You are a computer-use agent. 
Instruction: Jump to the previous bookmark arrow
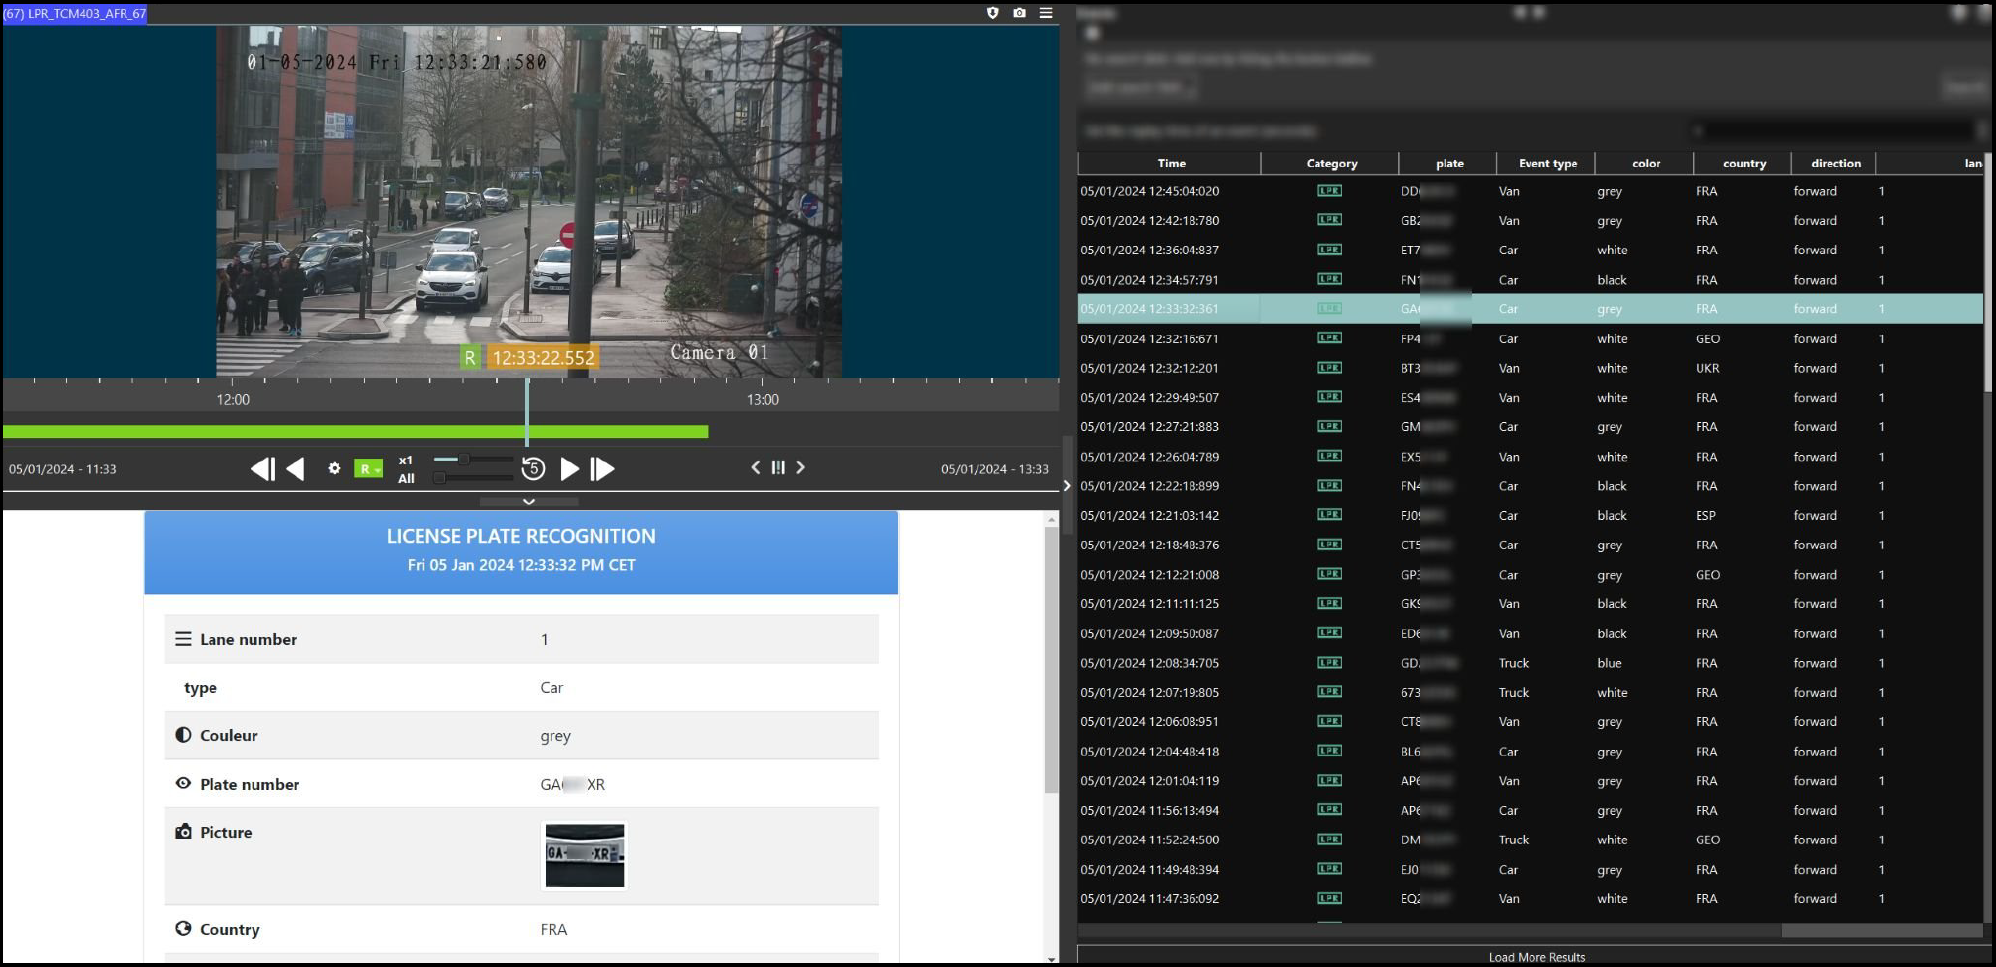click(756, 467)
